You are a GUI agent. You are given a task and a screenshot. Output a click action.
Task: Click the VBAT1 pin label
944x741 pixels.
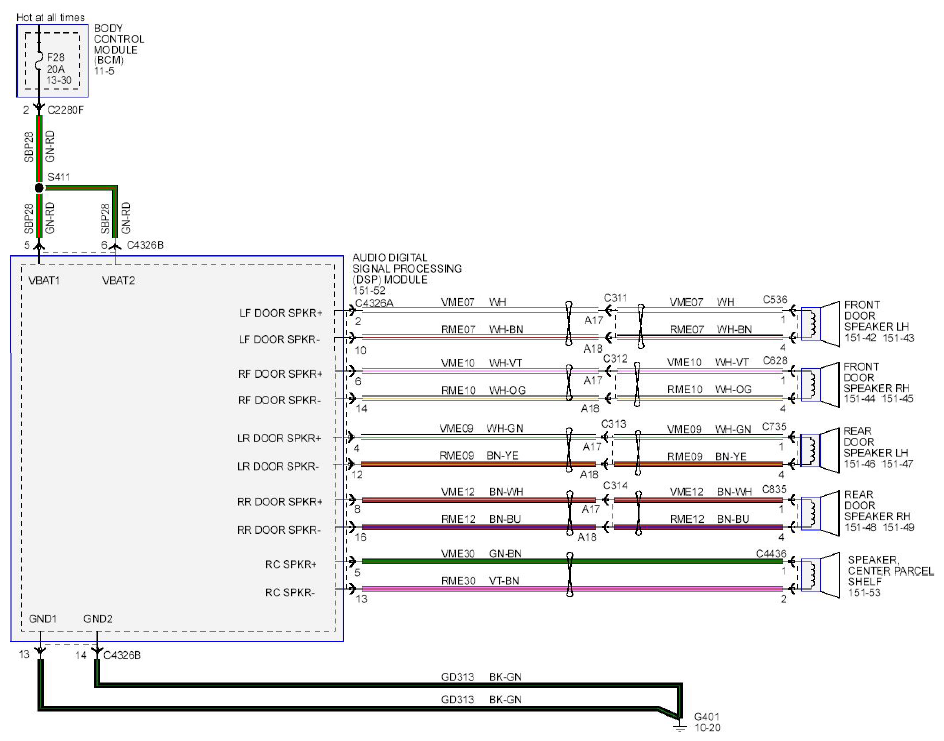pyautogui.click(x=45, y=281)
